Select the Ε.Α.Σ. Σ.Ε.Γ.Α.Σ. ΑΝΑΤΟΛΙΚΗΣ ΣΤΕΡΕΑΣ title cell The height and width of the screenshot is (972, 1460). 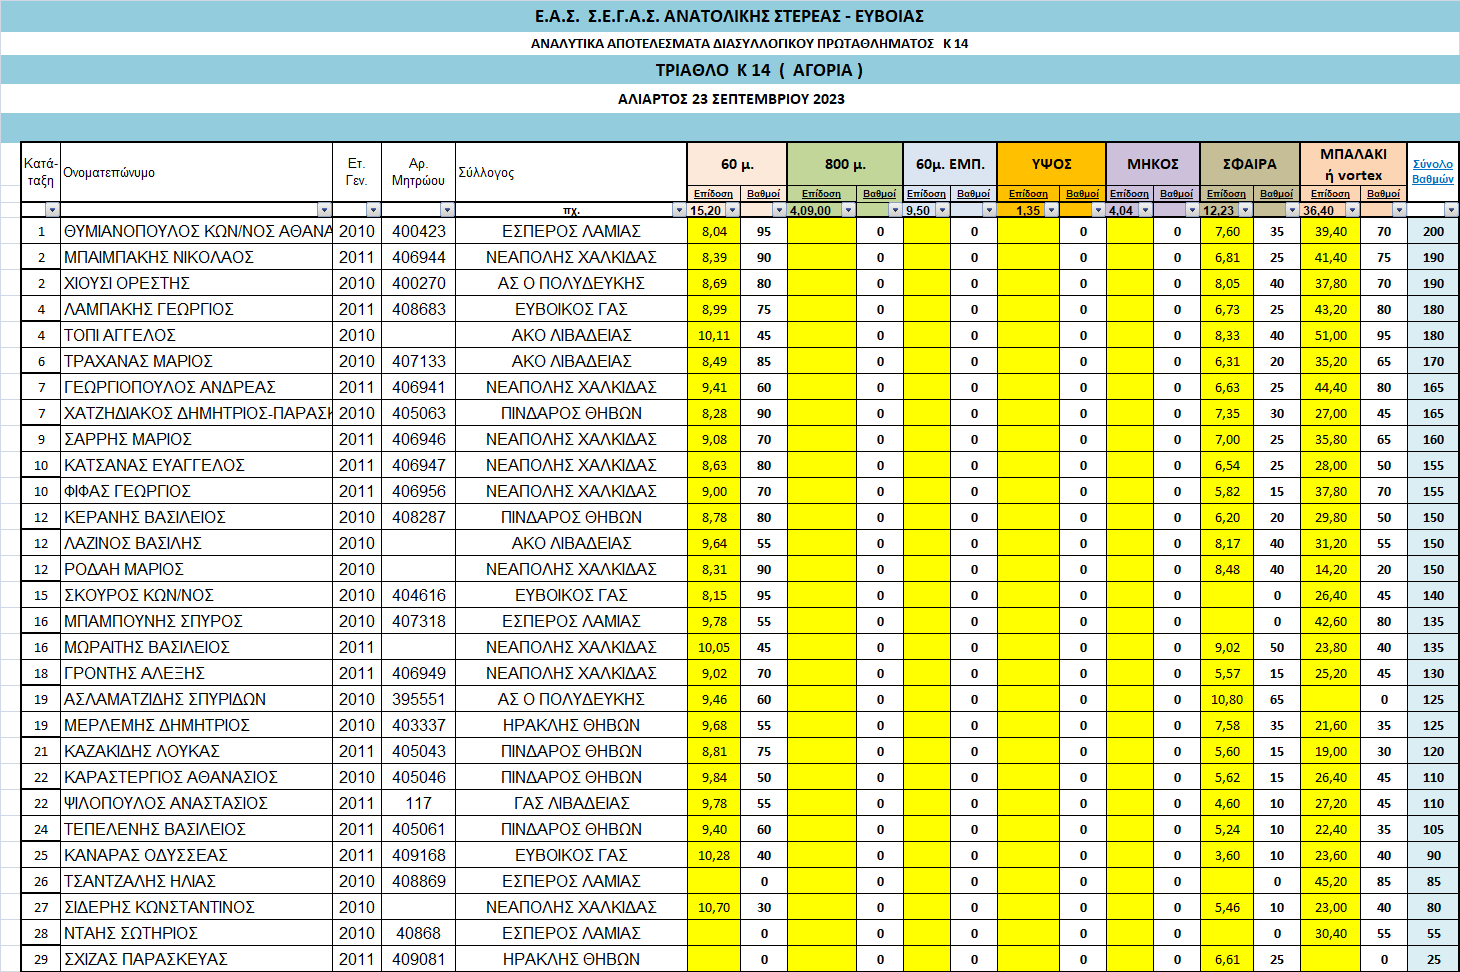tap(730, 16)
